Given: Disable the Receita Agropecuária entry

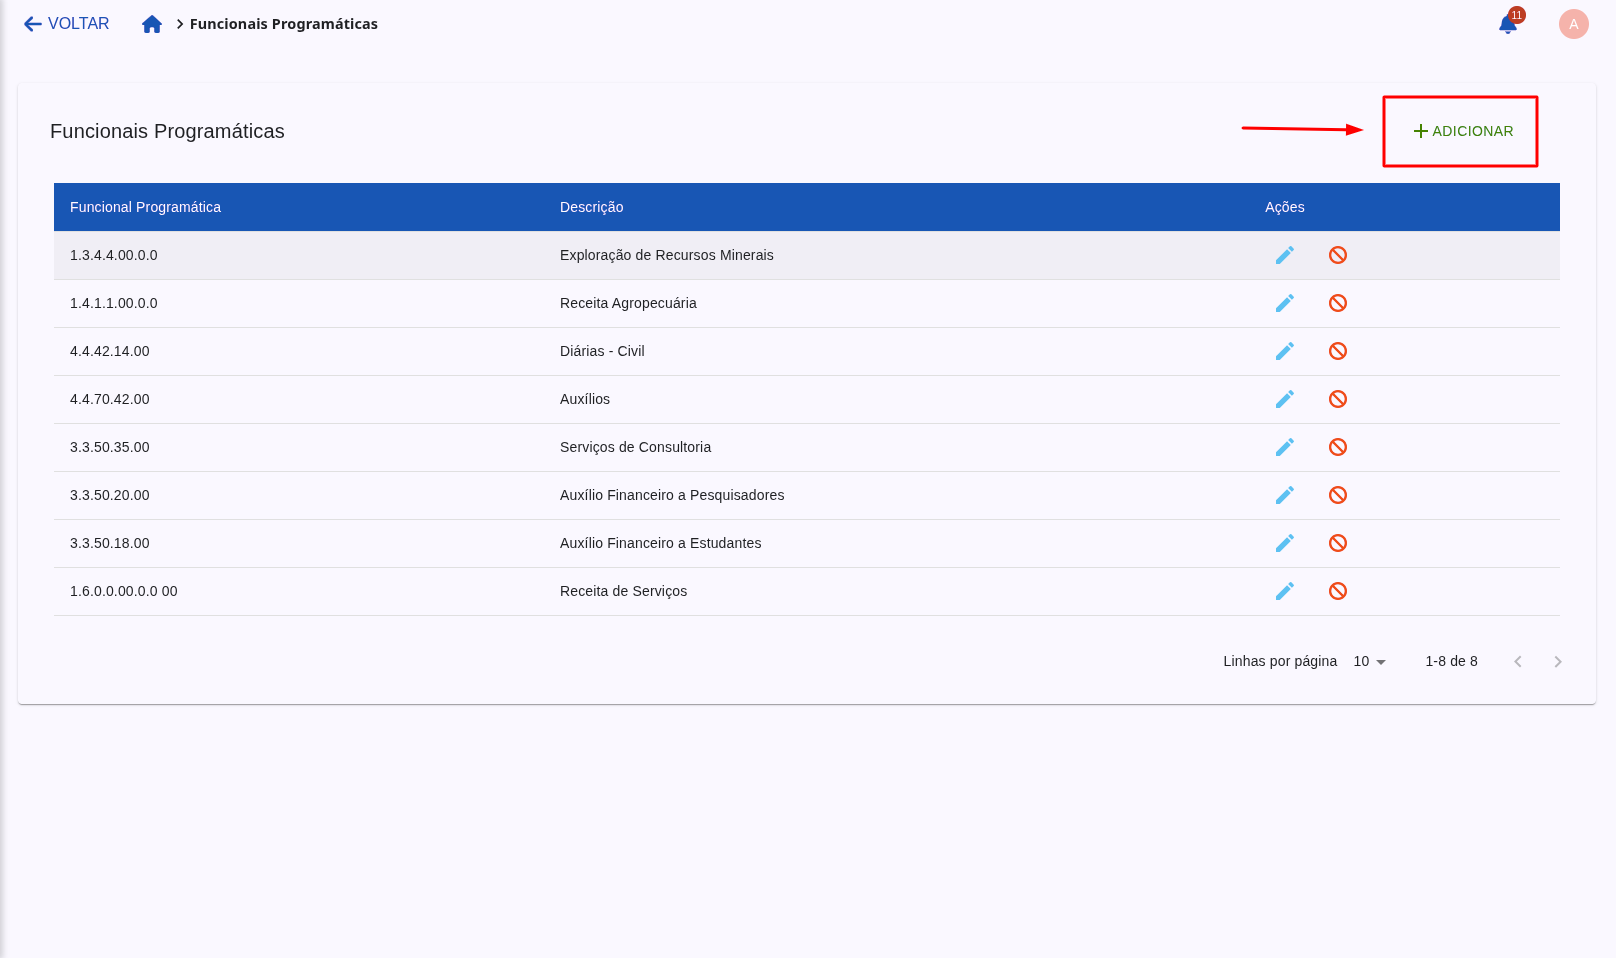Looking at the screenshot, I should pyautogui.click(x=1338, y=303).
